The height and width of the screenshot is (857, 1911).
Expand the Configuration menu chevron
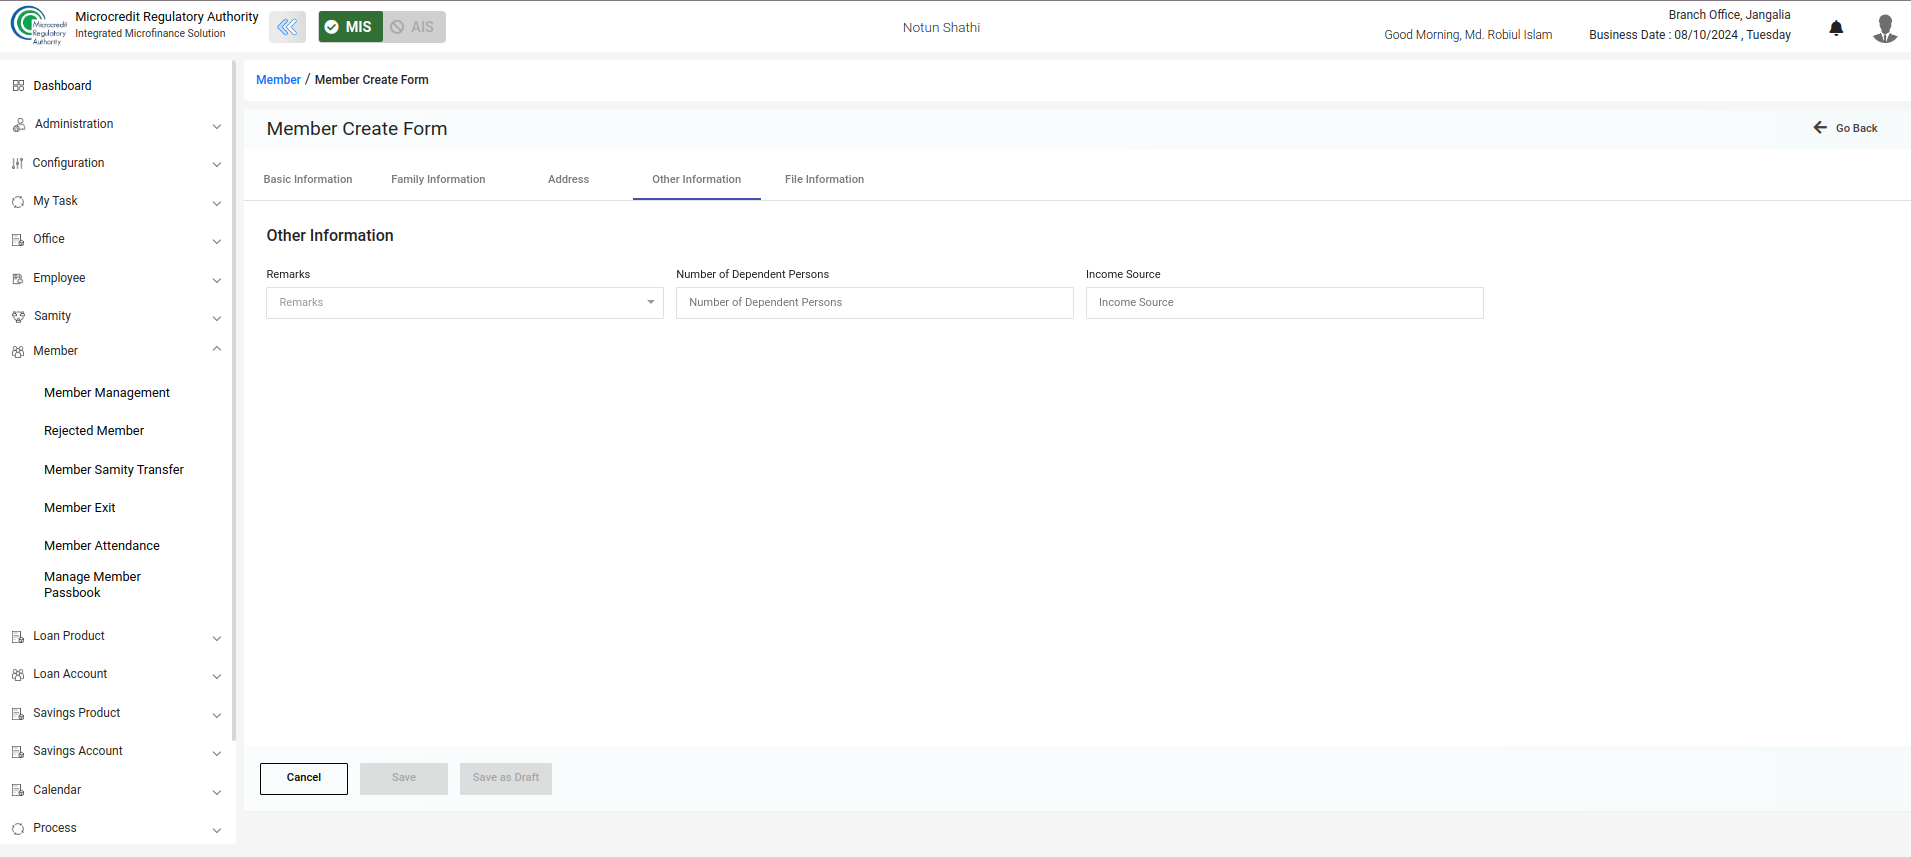(x=217, y=164)
